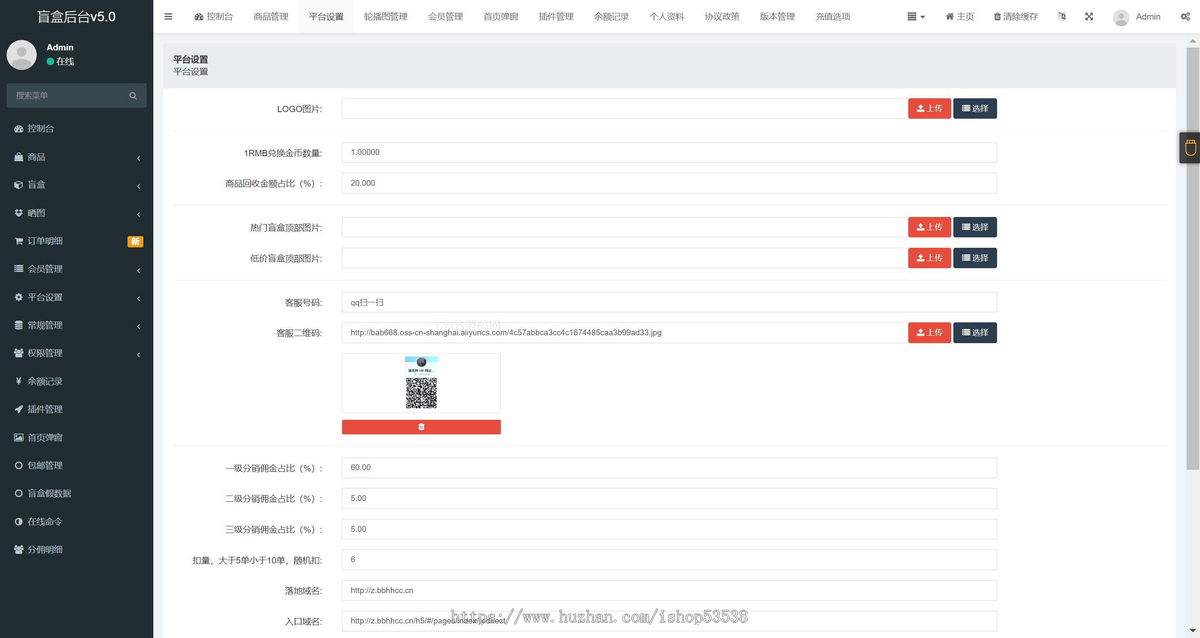The width and height of the screenshot is (1200, 638).
Task: Focus the 落地域名 field
Action: (x=669, y=590)
